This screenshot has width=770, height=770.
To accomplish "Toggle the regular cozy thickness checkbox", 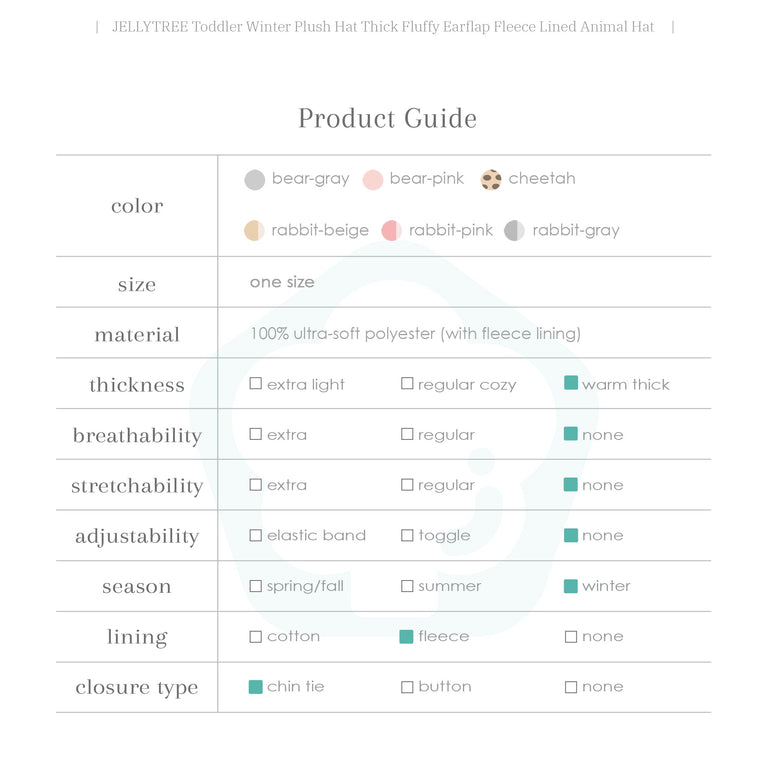I will click(407, 384).
